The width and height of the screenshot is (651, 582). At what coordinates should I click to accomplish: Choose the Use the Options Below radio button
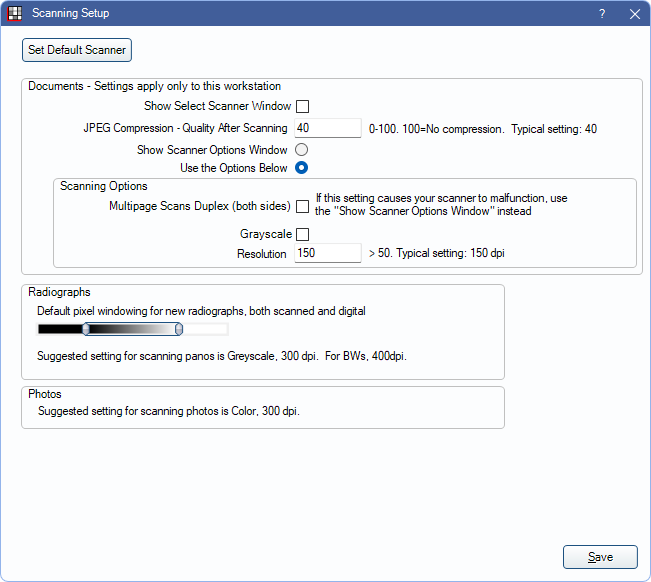pyautogui.click(x=301, y=167)
